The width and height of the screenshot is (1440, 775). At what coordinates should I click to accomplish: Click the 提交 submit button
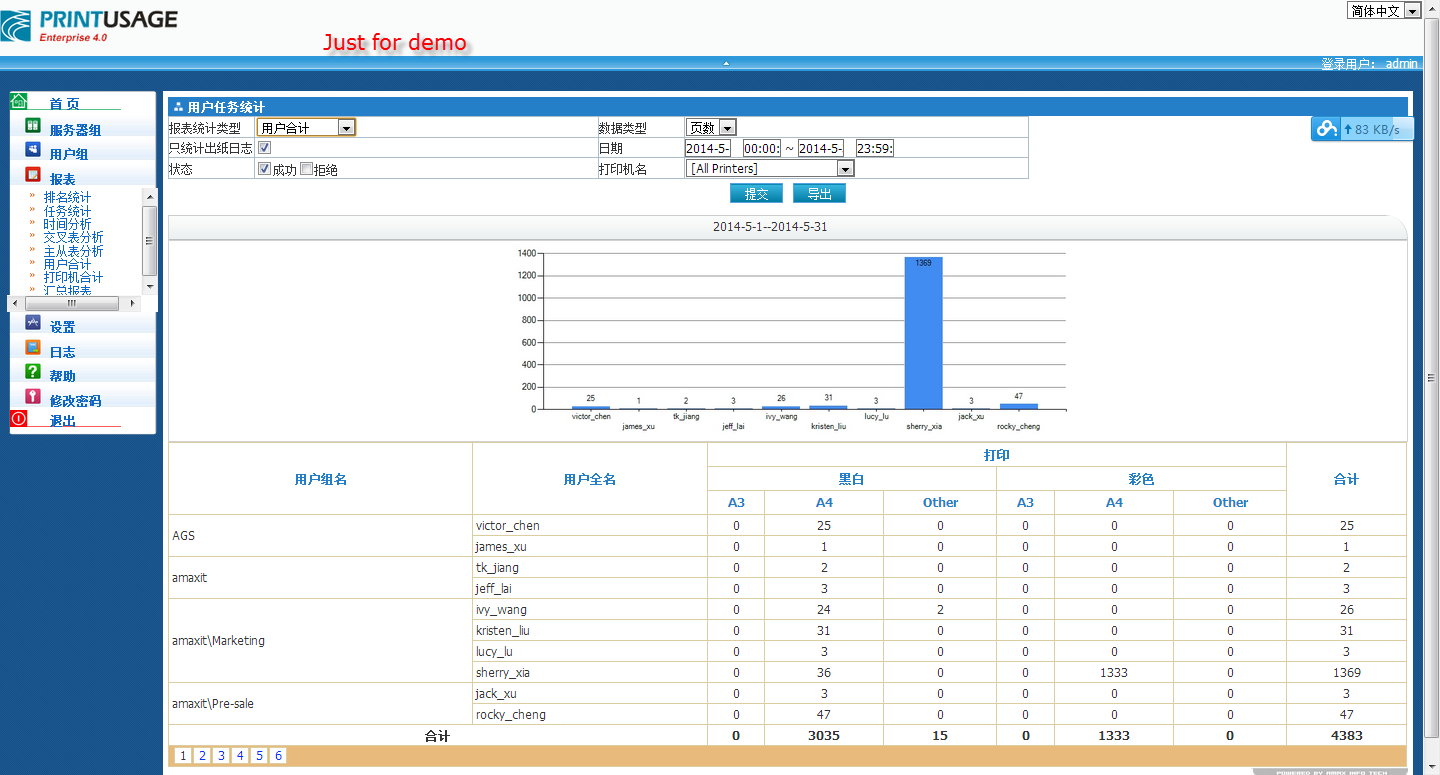pyautogui.click(x=756, y=193)
